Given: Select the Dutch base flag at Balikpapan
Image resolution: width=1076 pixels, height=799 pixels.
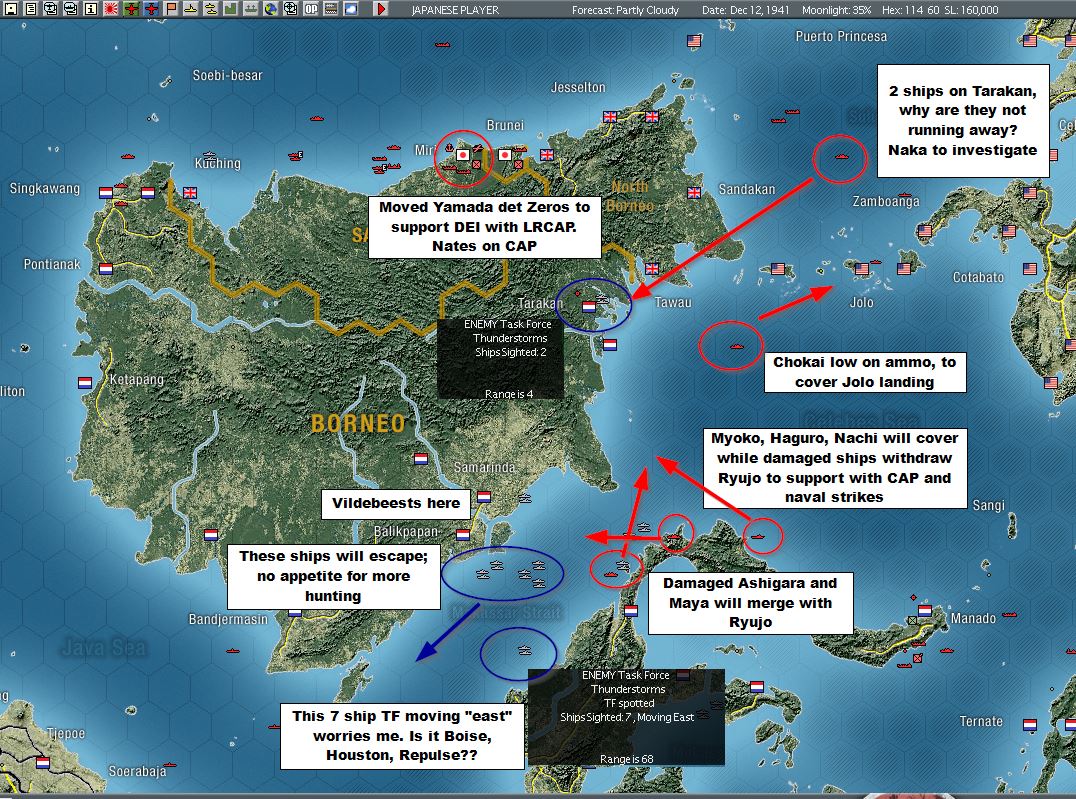Looking at the screenshot, I should (463, 535).
